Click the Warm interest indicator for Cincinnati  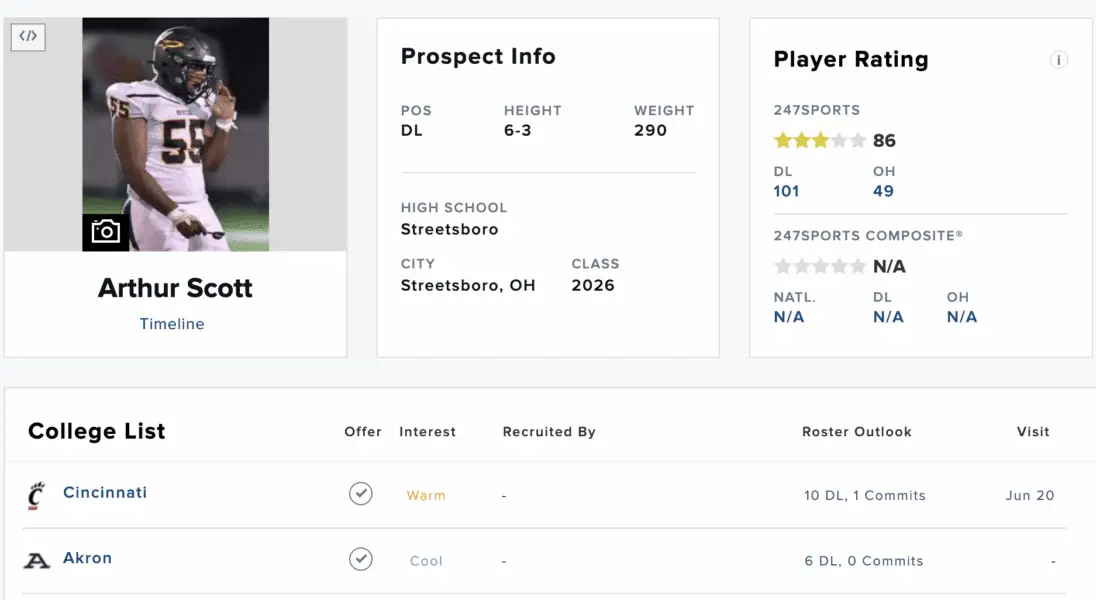(426, 495)
